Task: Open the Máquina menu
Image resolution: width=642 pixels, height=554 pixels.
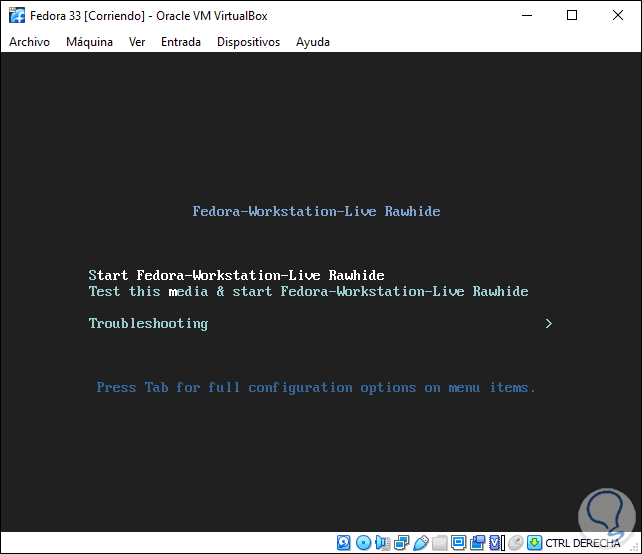Action: [x=89, y=42]
